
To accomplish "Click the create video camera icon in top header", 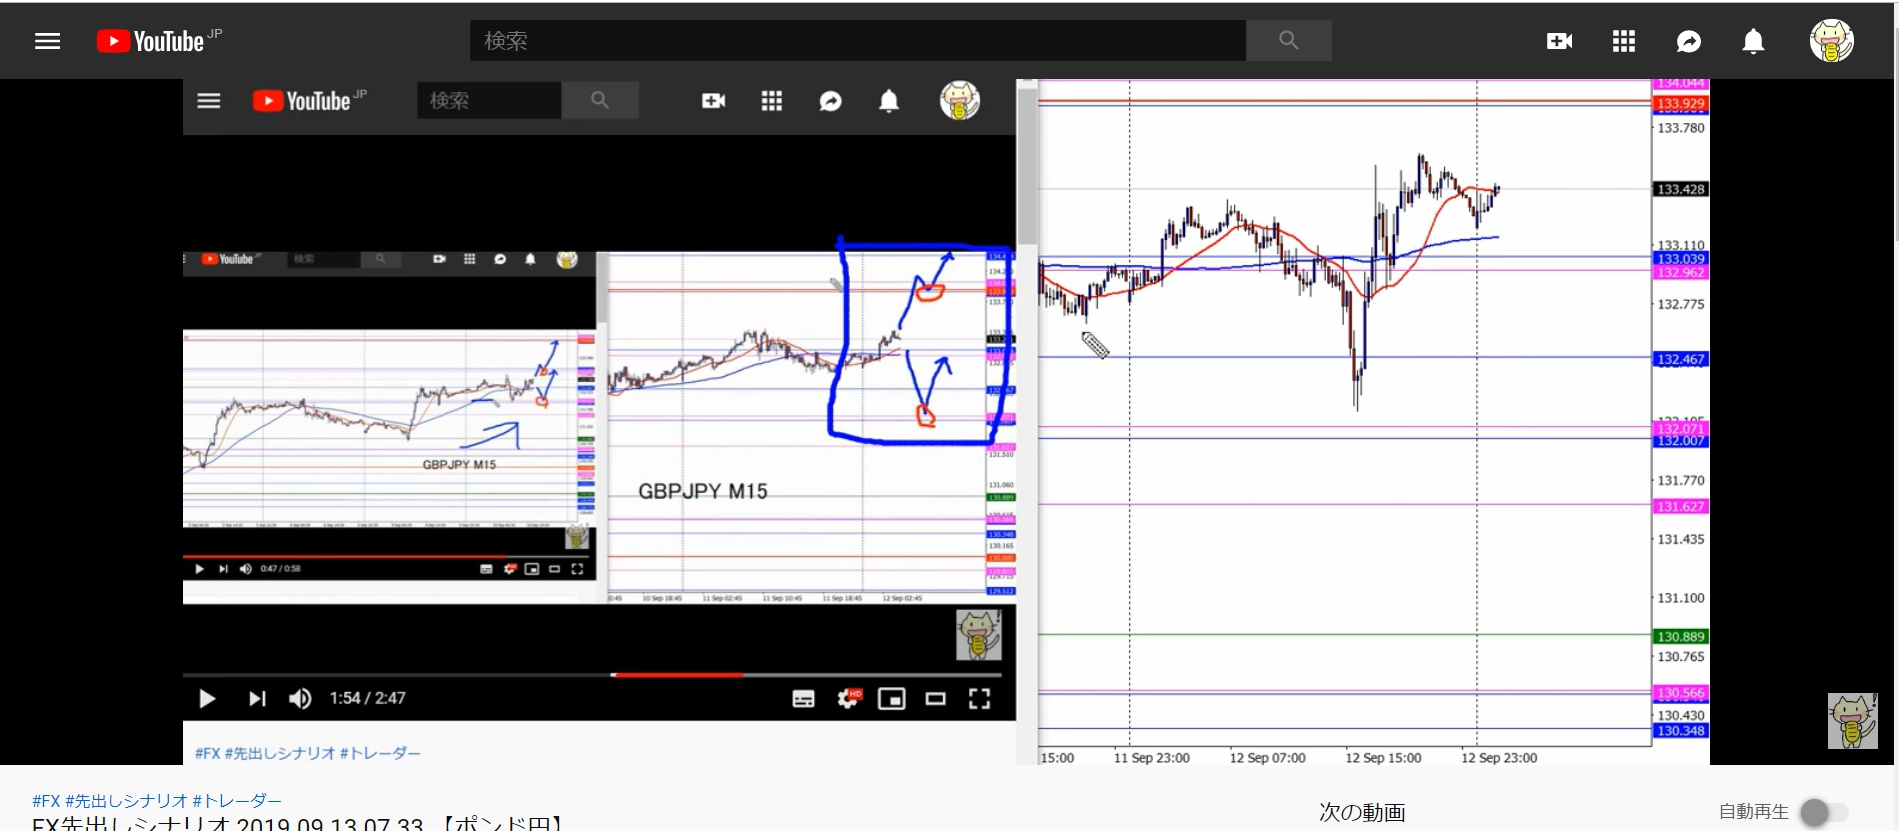I will [x=1559, y=41].
